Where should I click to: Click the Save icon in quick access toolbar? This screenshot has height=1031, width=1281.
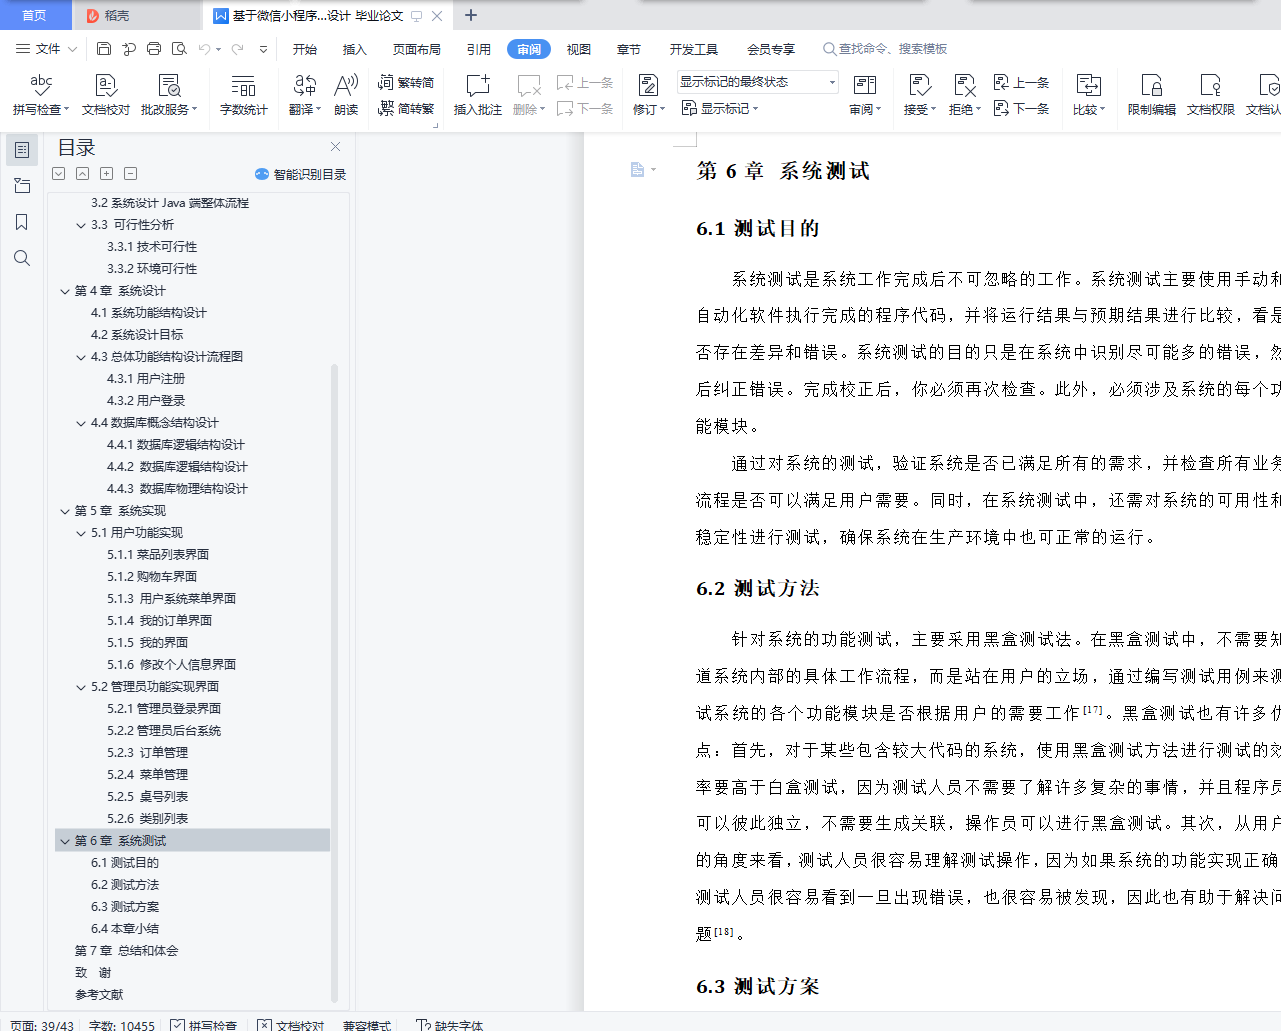coord(104,48)
